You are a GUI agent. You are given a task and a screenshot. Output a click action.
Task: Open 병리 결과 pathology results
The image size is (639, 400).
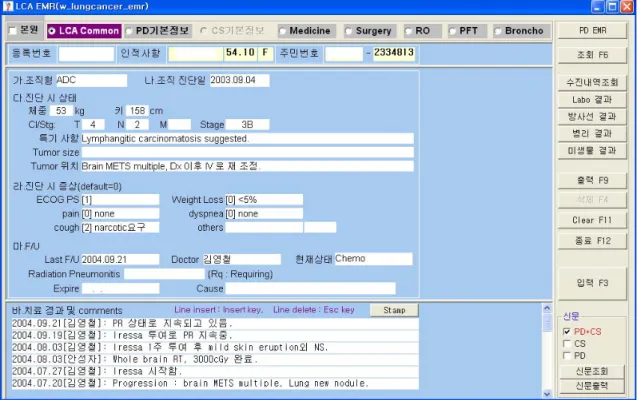click(x=592, y=134)
